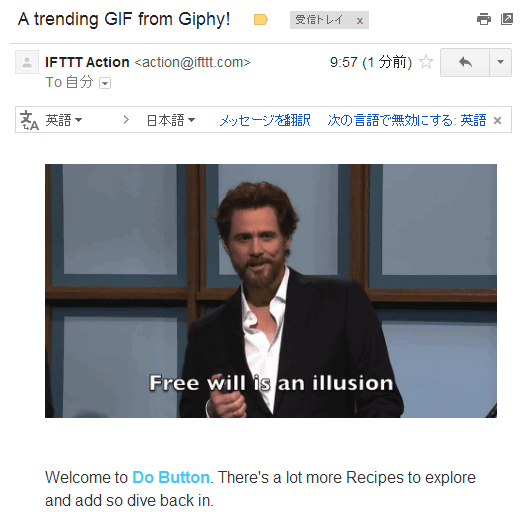The height and width of the screenshot is (525, 525).
Task: Click メッセージを翻訳 link
Action: 265,120
